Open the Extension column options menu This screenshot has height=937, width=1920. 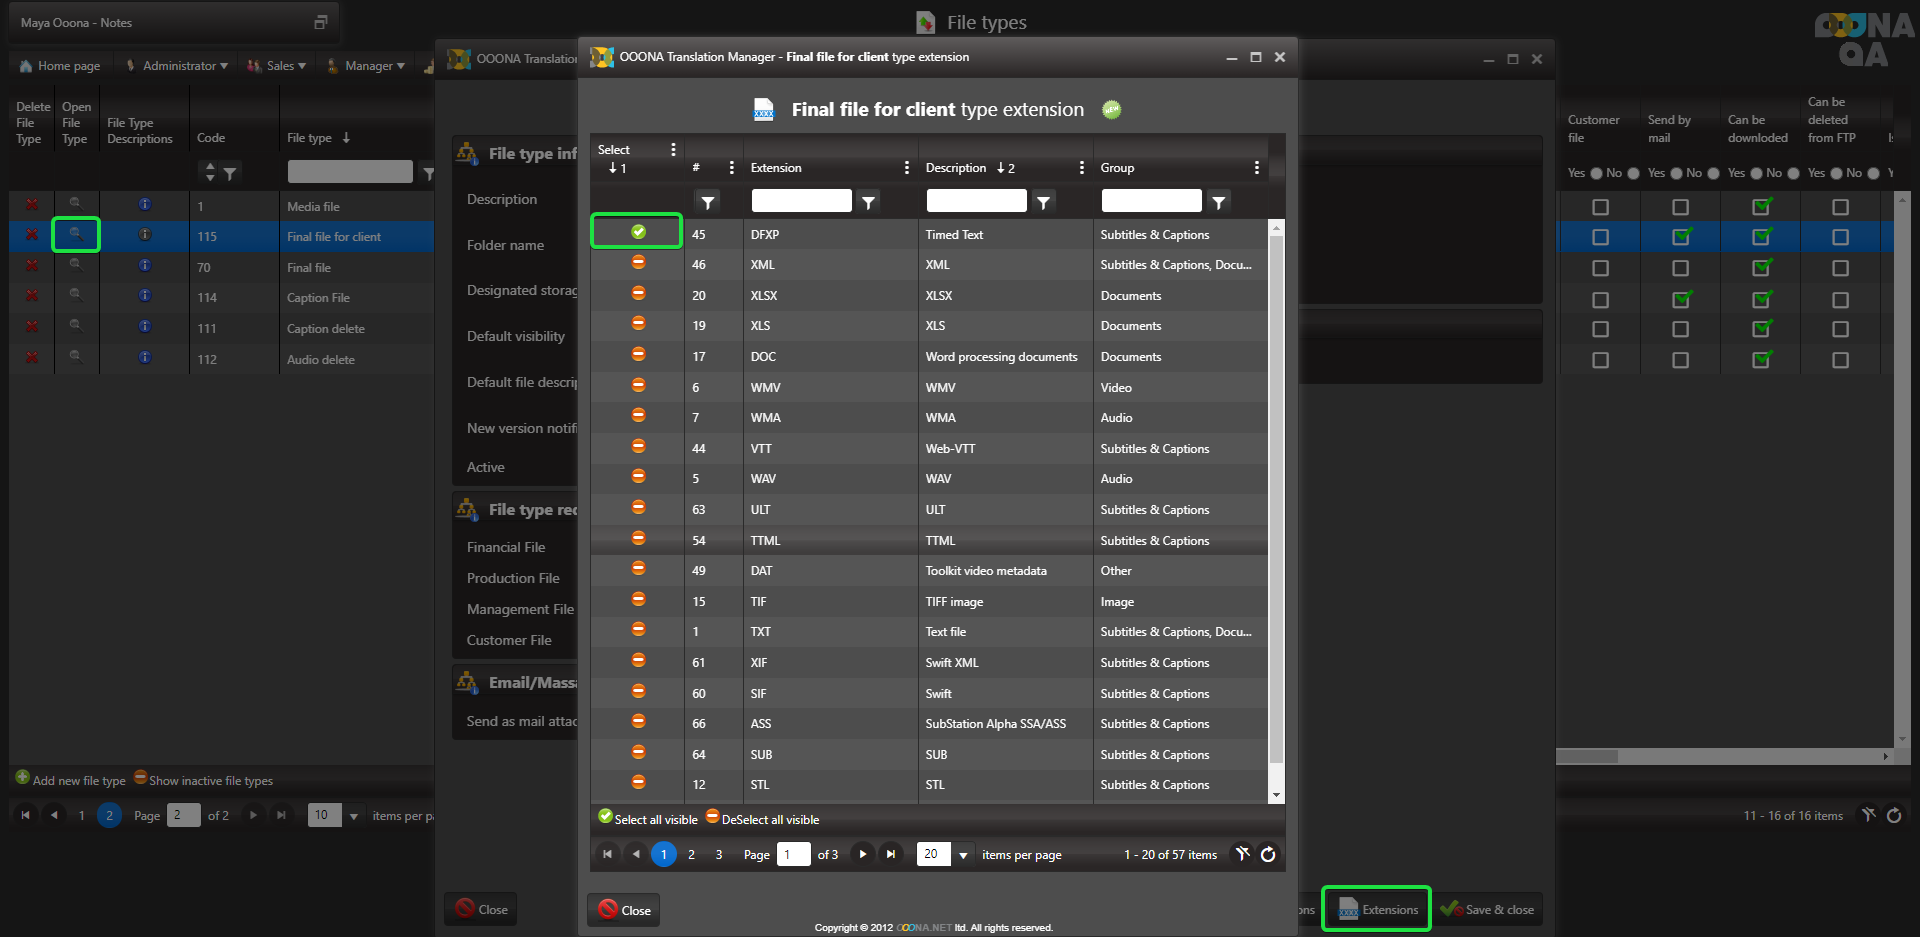(x=906, y=168)
